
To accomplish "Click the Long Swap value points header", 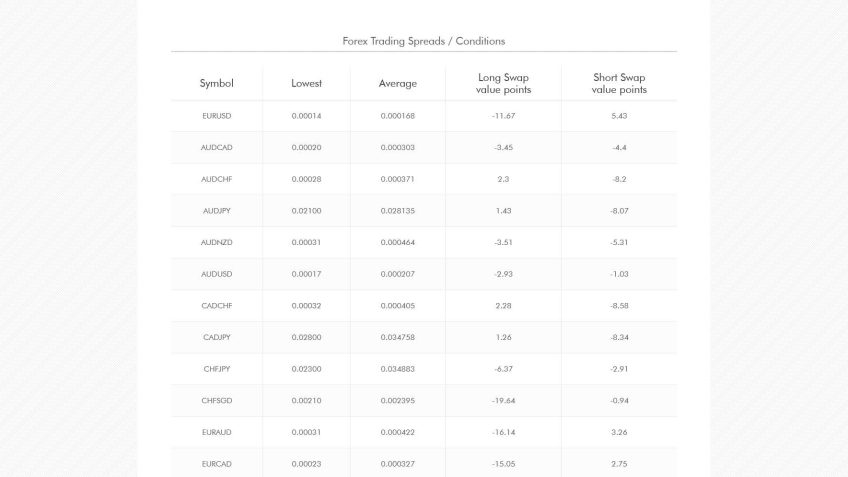I will 503,84.
